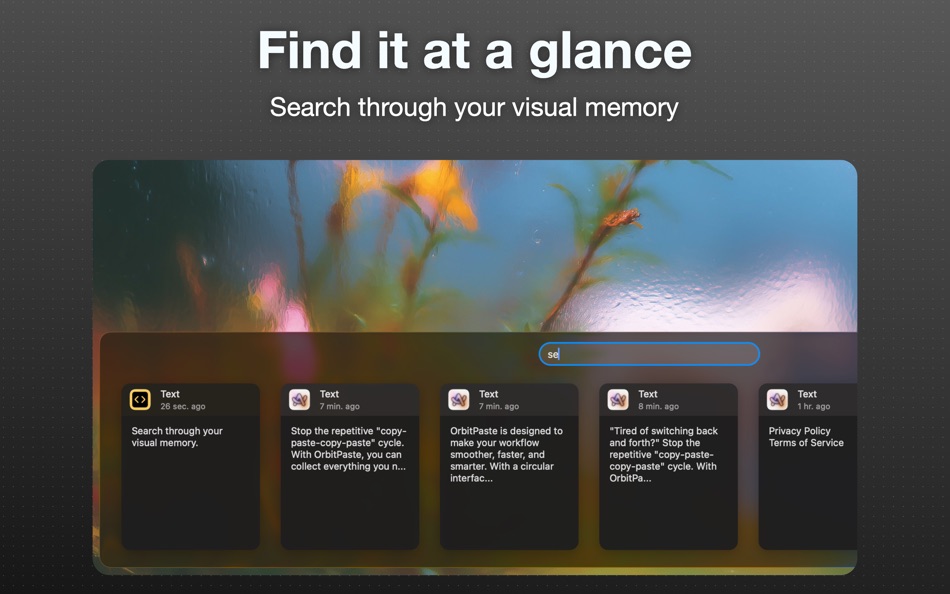The width and height of the screenshot is (950, 594).
Task: Click the purple gradient icon beside Privacy Policy card
Action: 779,399
